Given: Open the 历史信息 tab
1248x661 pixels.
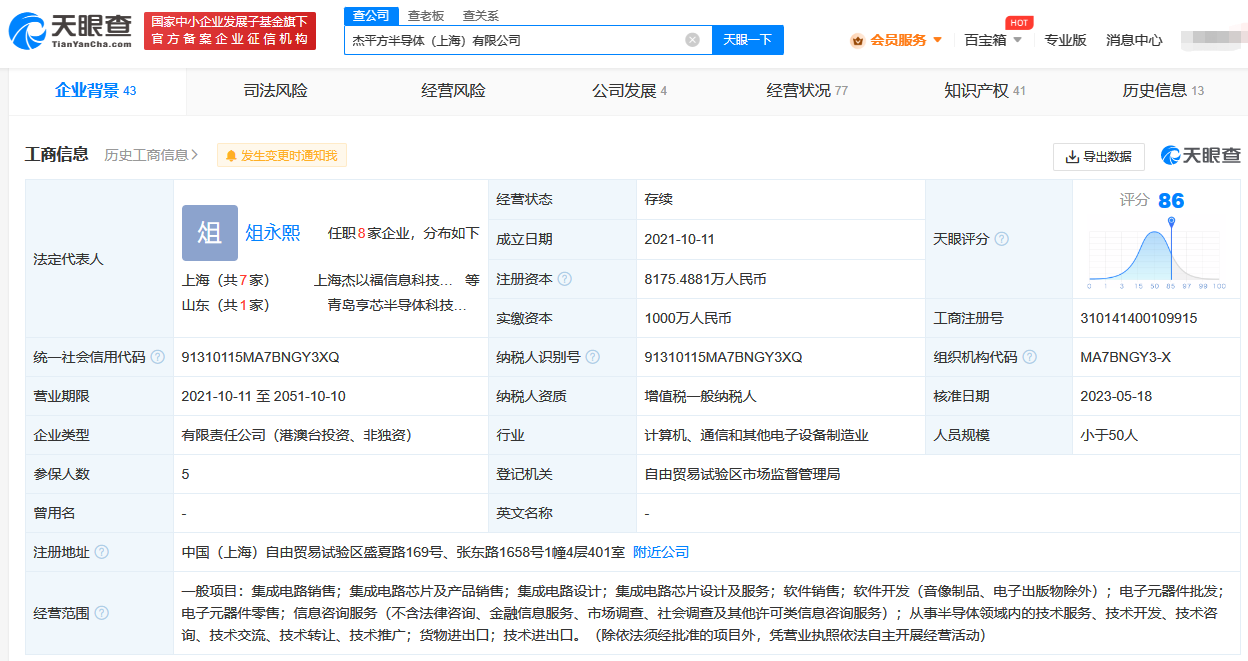Looking at the screenshot, I should (1162, 91).
